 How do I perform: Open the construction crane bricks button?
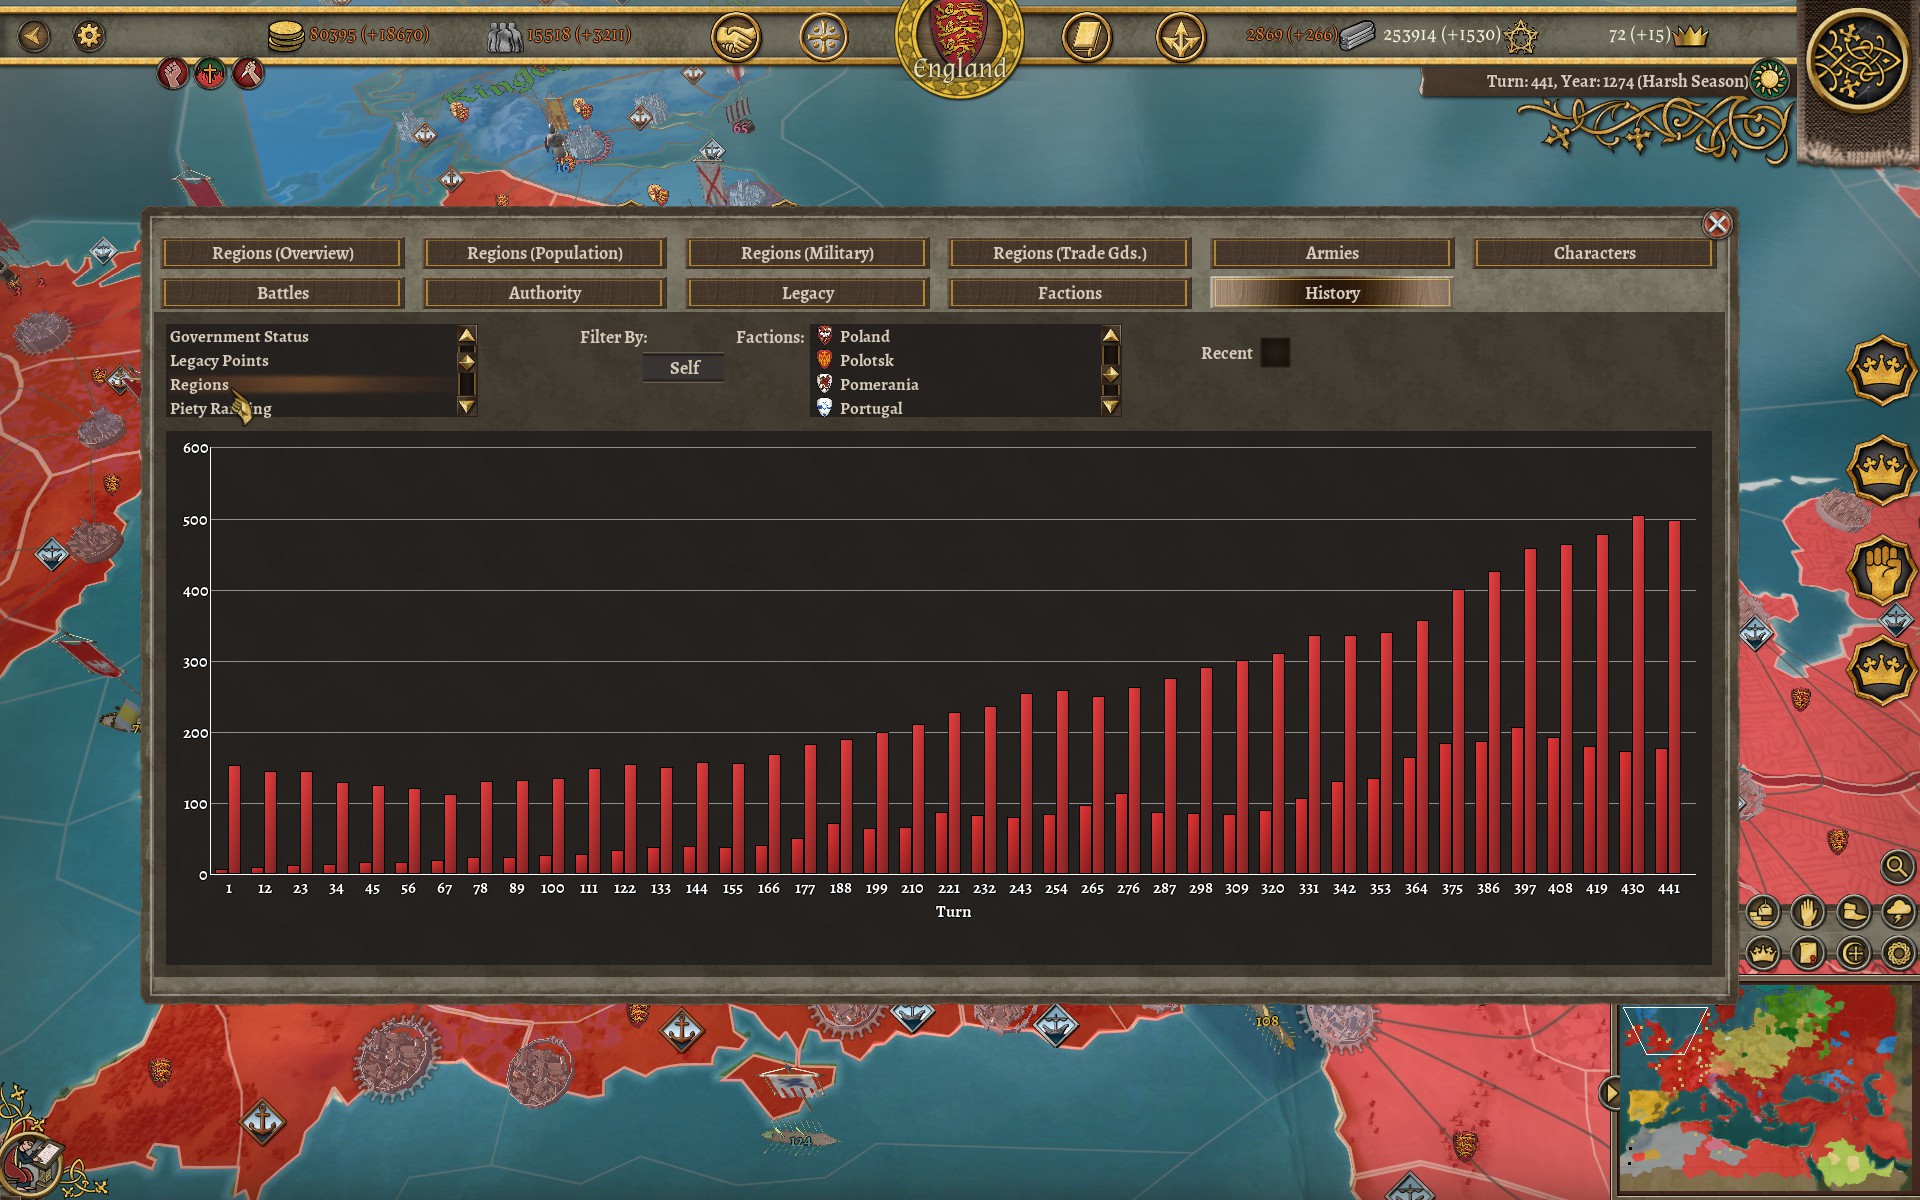pyautogui.click(x=1762, y=912)
